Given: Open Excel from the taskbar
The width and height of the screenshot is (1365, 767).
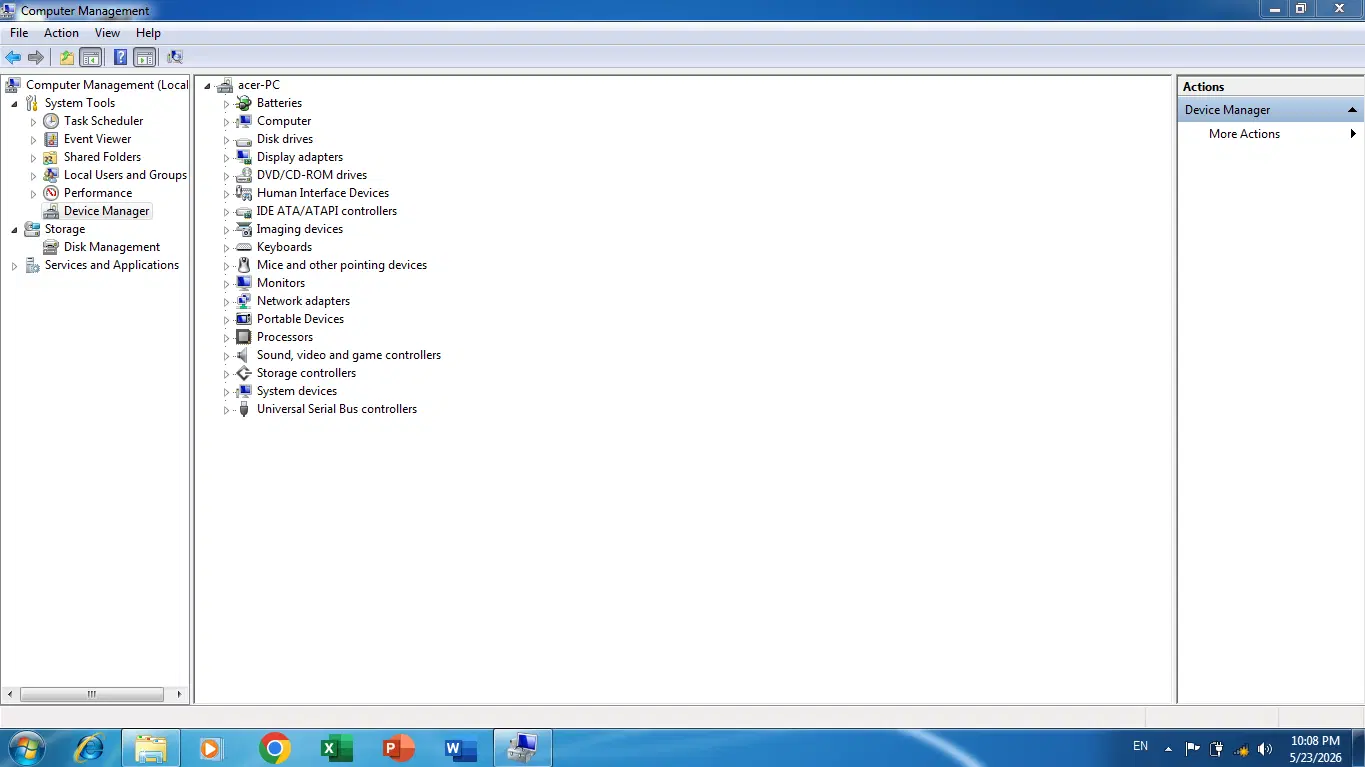Looking at the screenshot, I should pos(337,748).
